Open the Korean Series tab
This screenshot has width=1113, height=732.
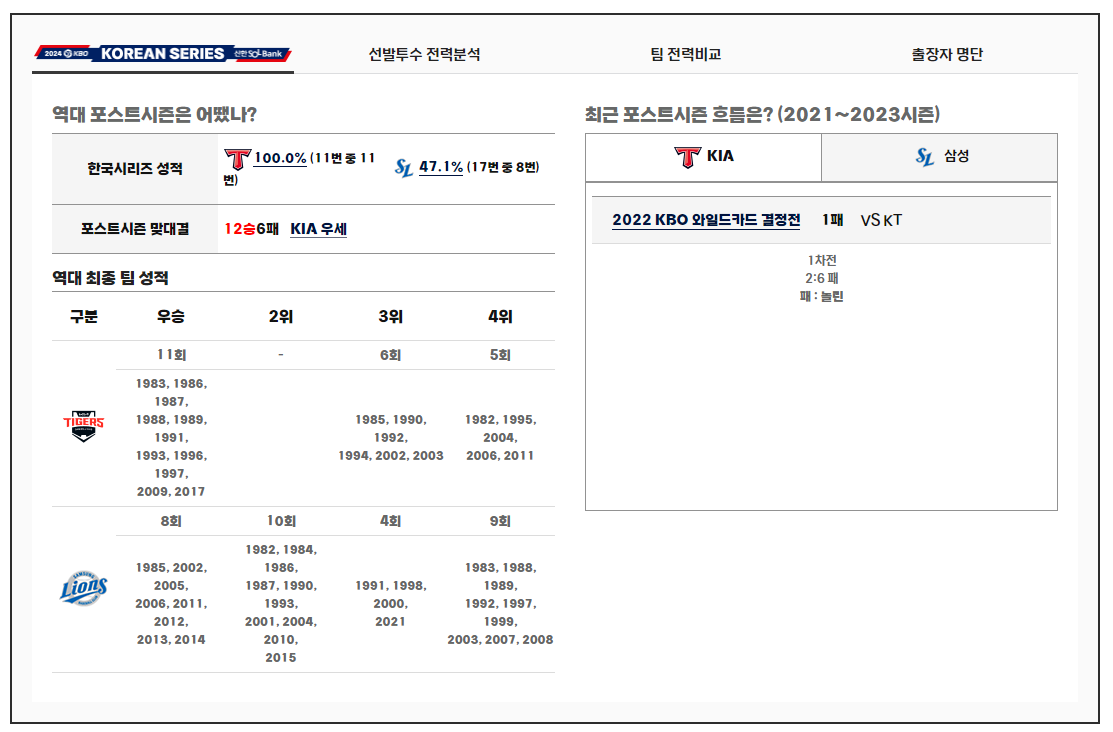tap(163, 53)
